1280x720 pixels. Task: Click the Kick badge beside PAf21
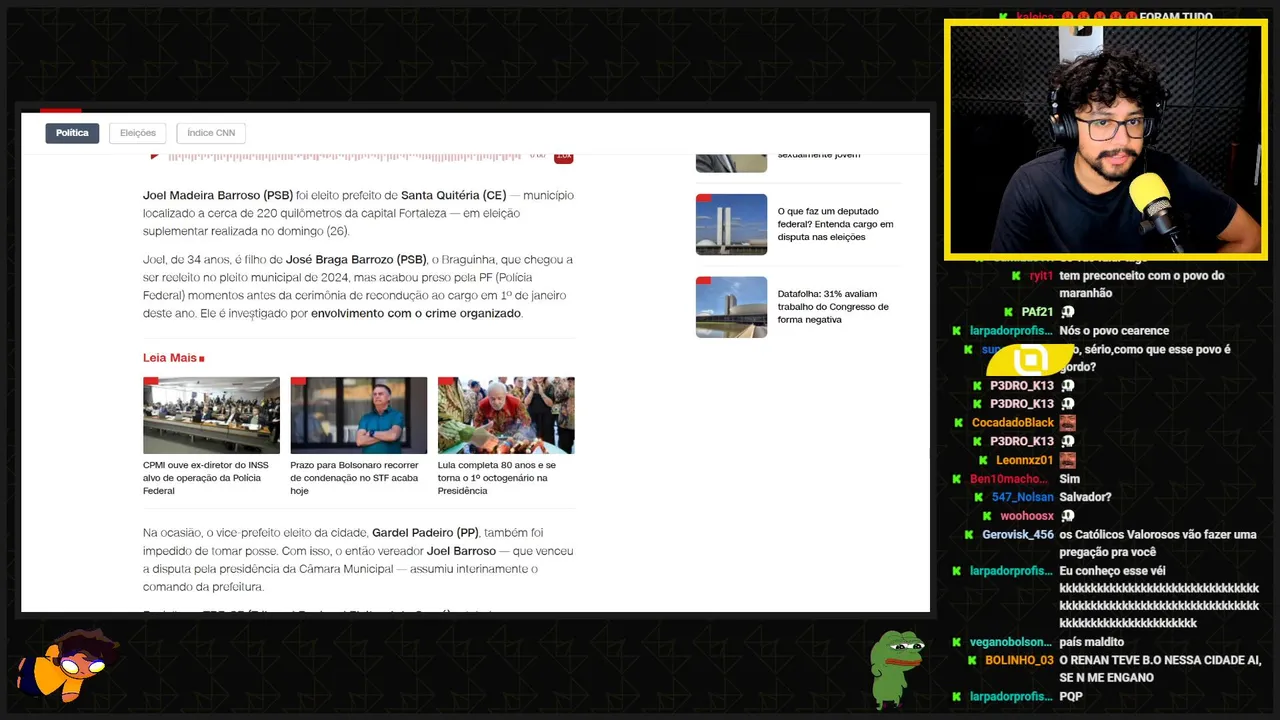click(1008, 312)
